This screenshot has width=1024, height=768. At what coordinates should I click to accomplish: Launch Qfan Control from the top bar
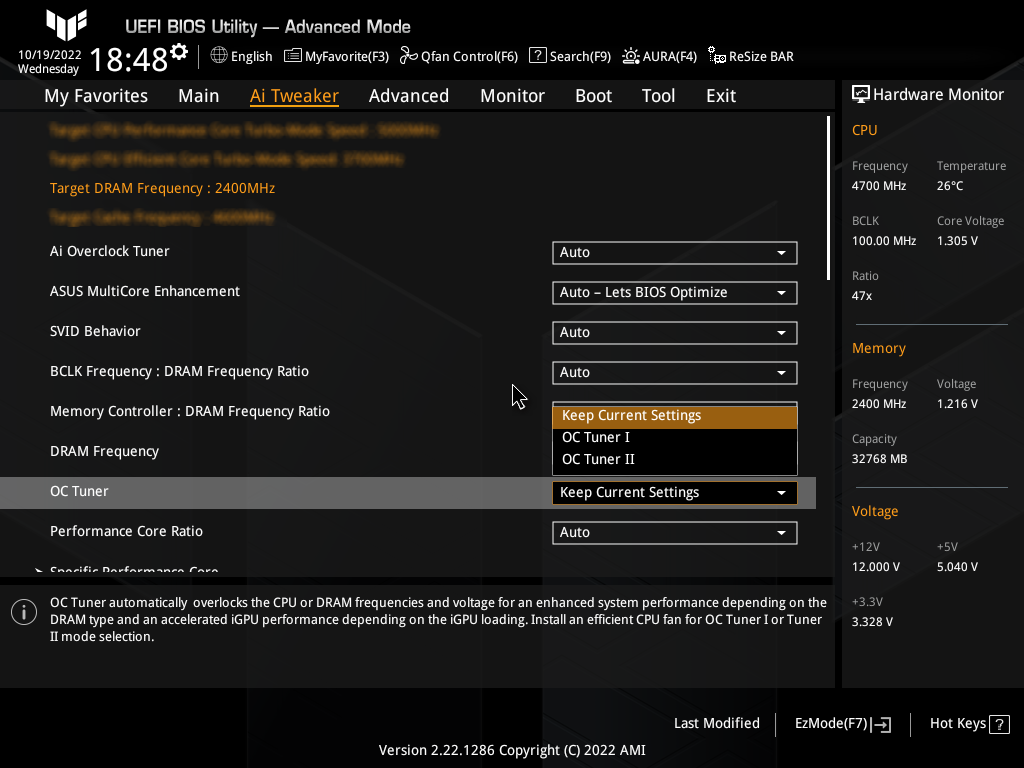tap(408, 57)
